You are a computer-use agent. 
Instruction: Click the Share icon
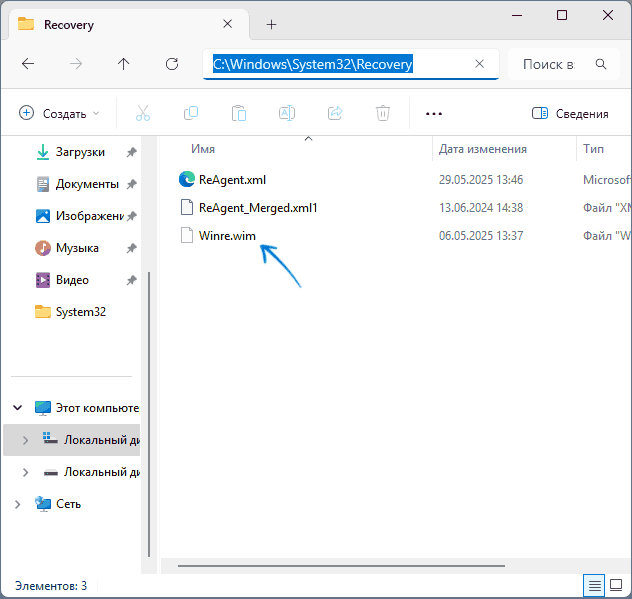335,113
